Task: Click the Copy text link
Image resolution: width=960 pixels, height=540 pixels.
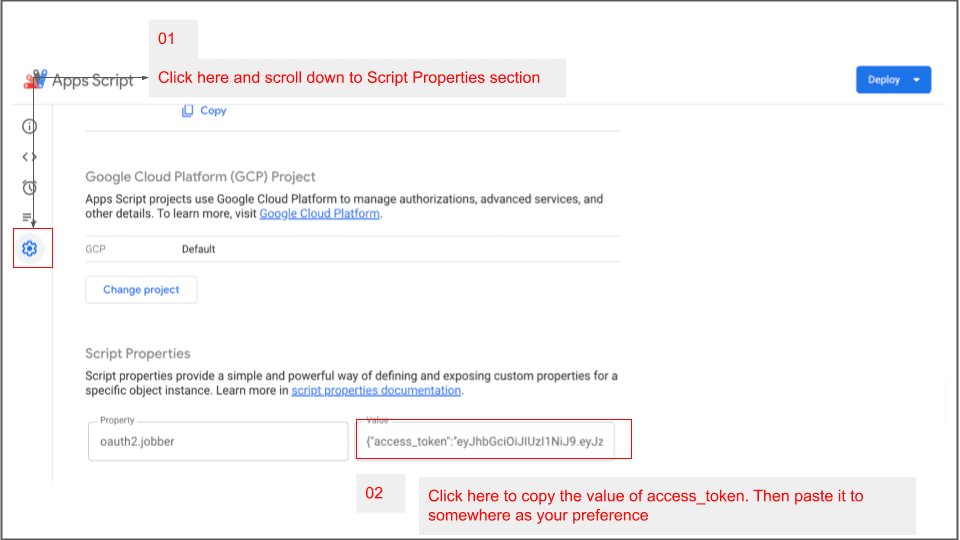Action: 213,111
